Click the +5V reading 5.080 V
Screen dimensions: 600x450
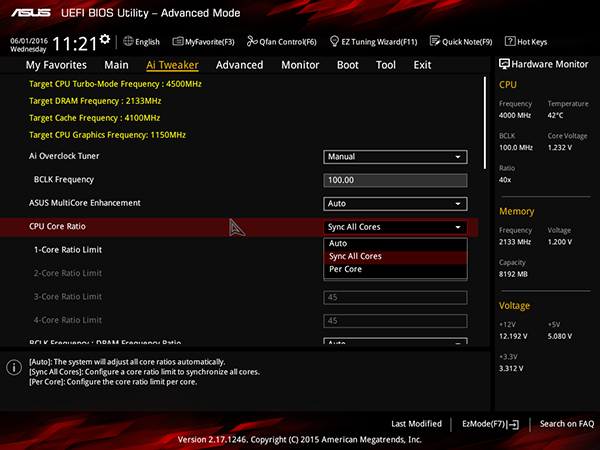(x=560, y=336)
